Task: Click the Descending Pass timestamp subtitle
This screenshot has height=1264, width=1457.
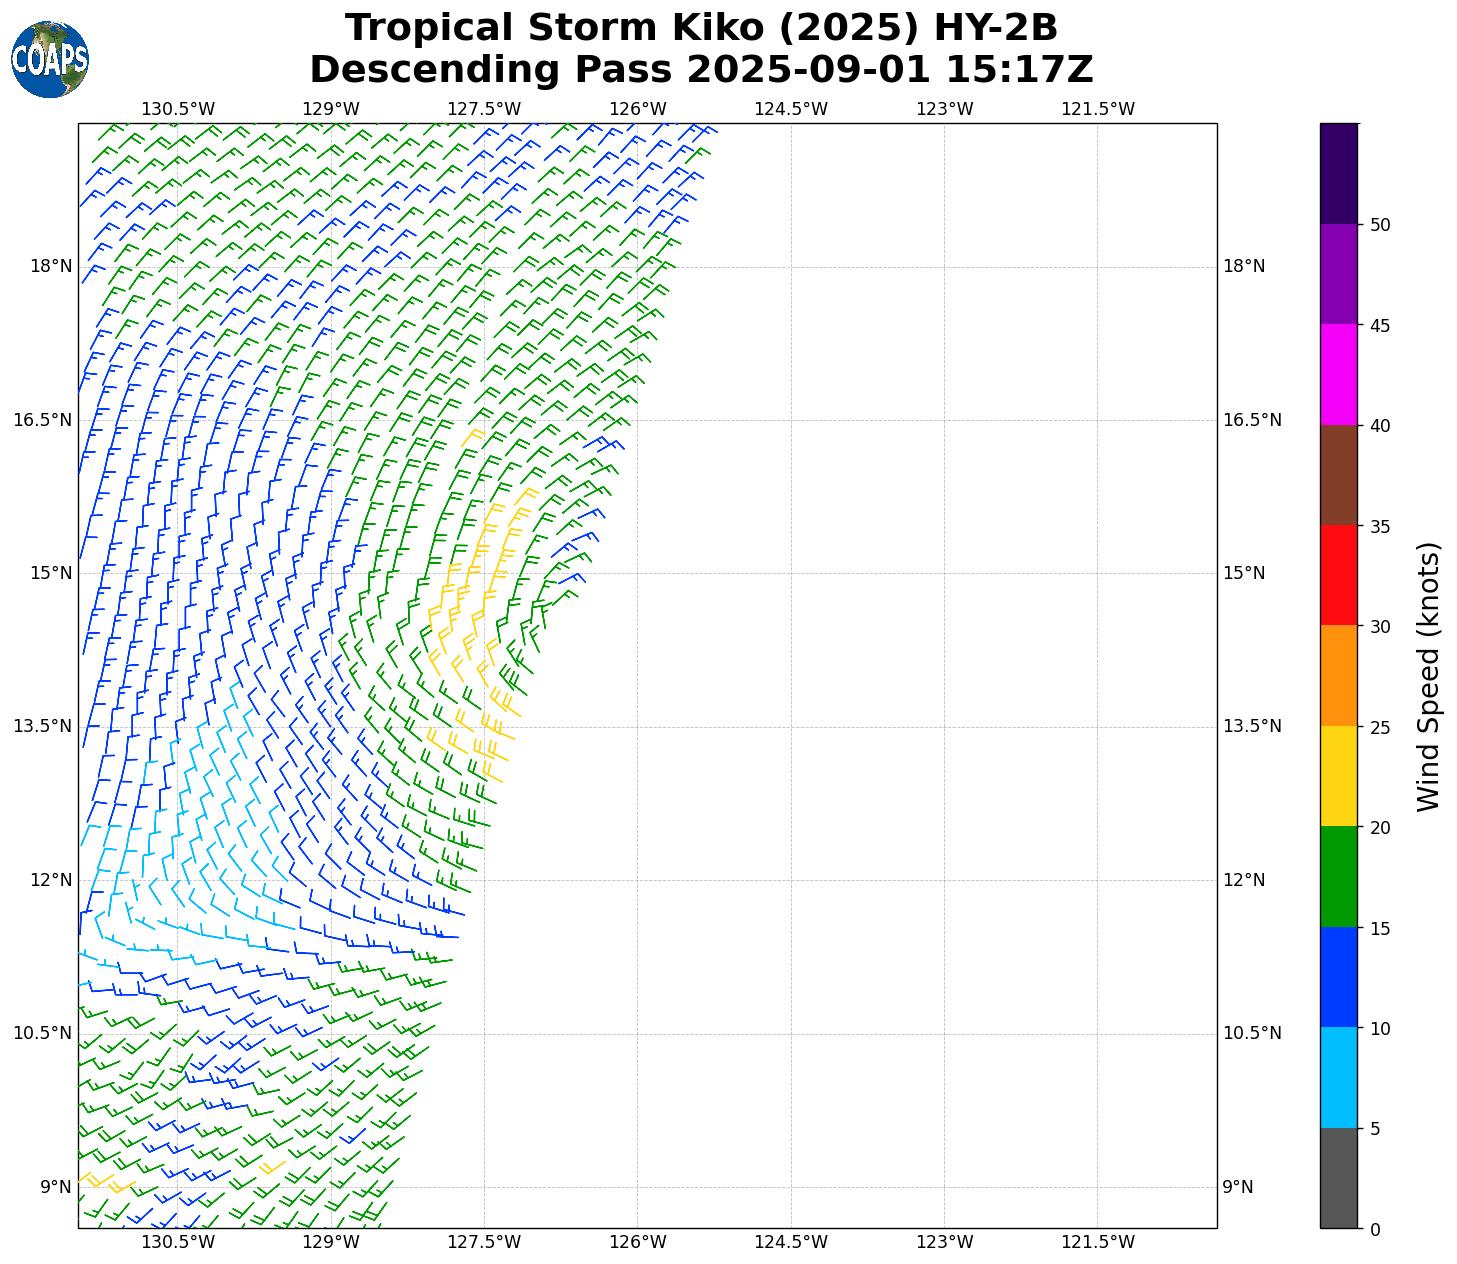Action: pyautogui.click(x=701, y=71)
